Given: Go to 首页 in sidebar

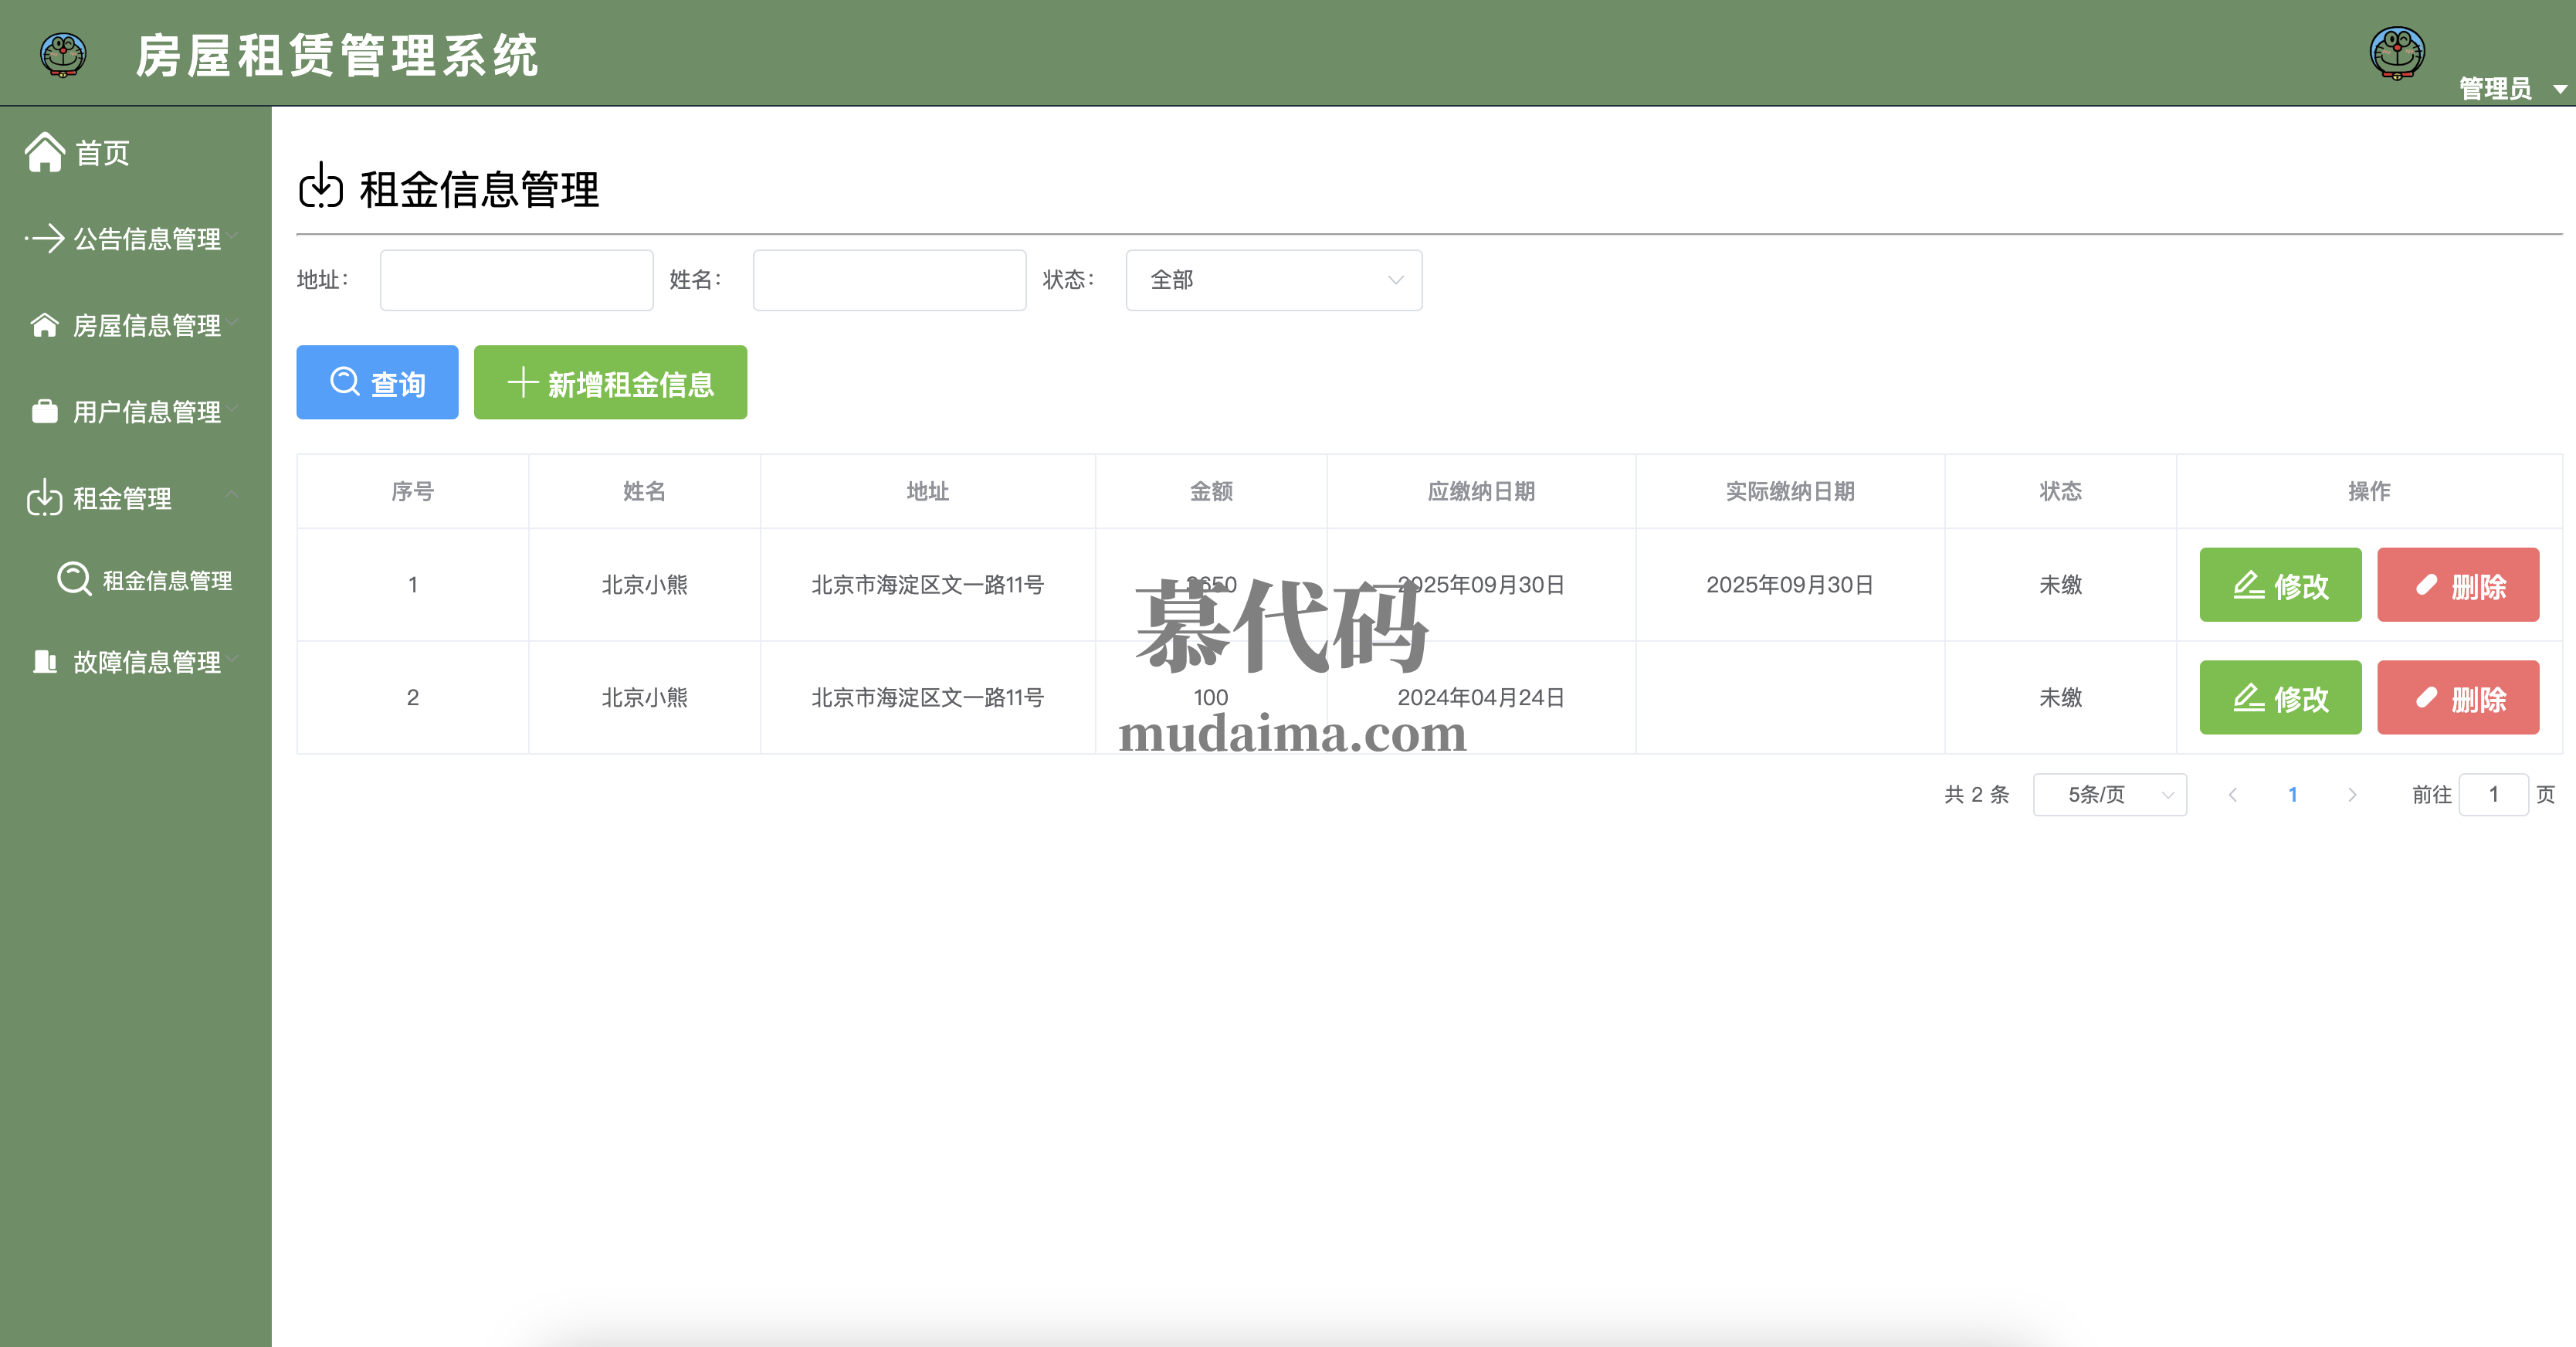Looking at the screenshot, I should tap(102, 154).
